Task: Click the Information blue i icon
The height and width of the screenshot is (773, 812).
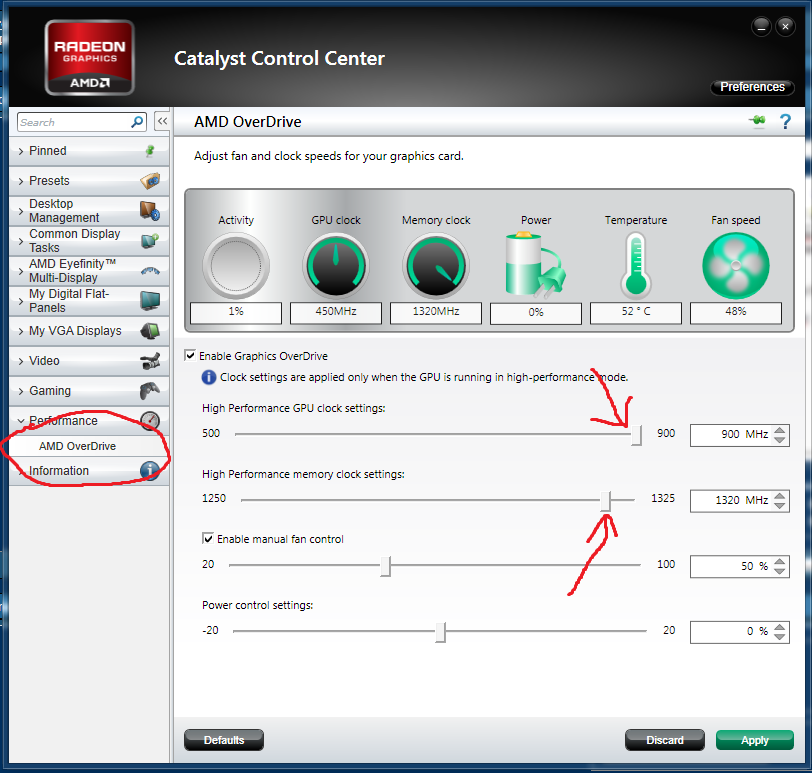Action: (x=150, y=471)
